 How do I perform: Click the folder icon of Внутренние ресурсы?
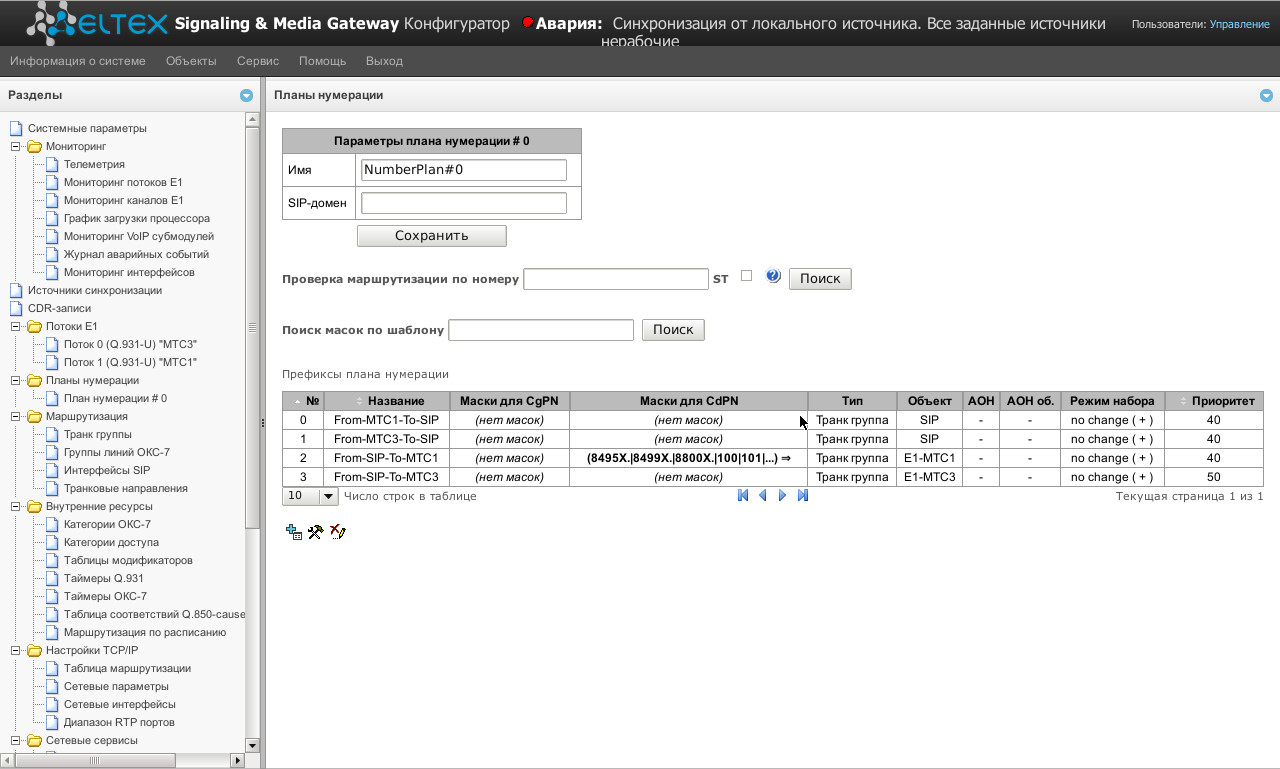[34, 506]
